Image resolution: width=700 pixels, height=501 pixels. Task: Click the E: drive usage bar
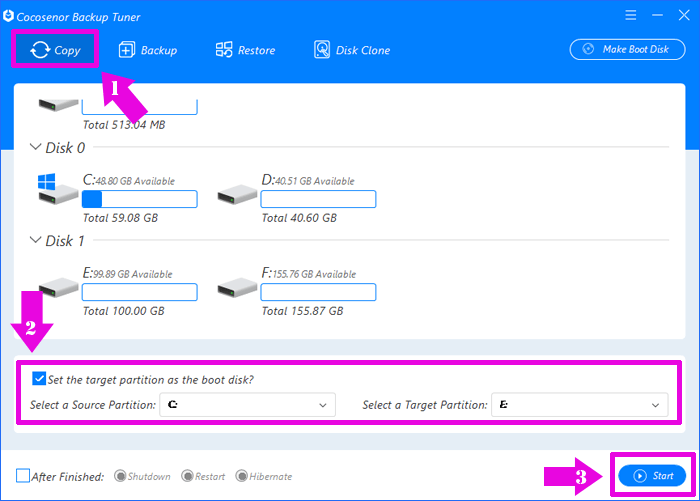(x=140, y=292)
